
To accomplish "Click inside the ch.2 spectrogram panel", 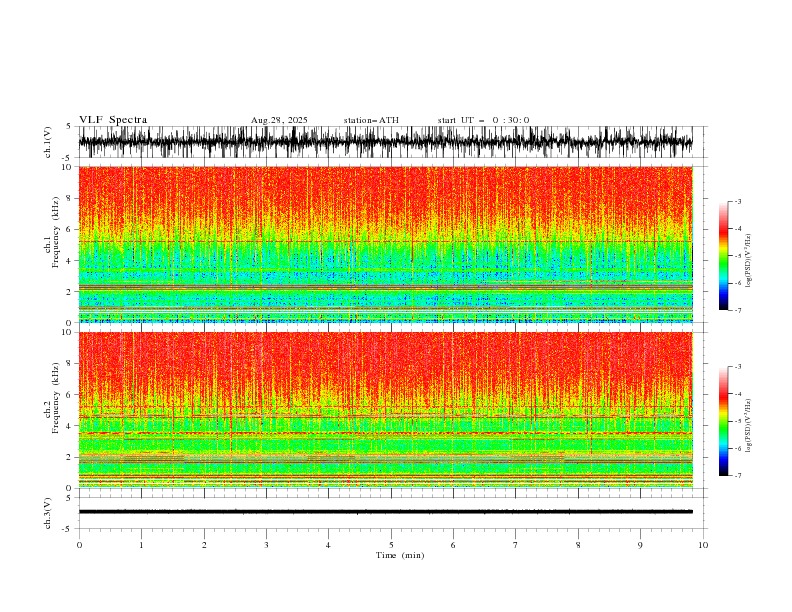I will (x=385, y=410).
